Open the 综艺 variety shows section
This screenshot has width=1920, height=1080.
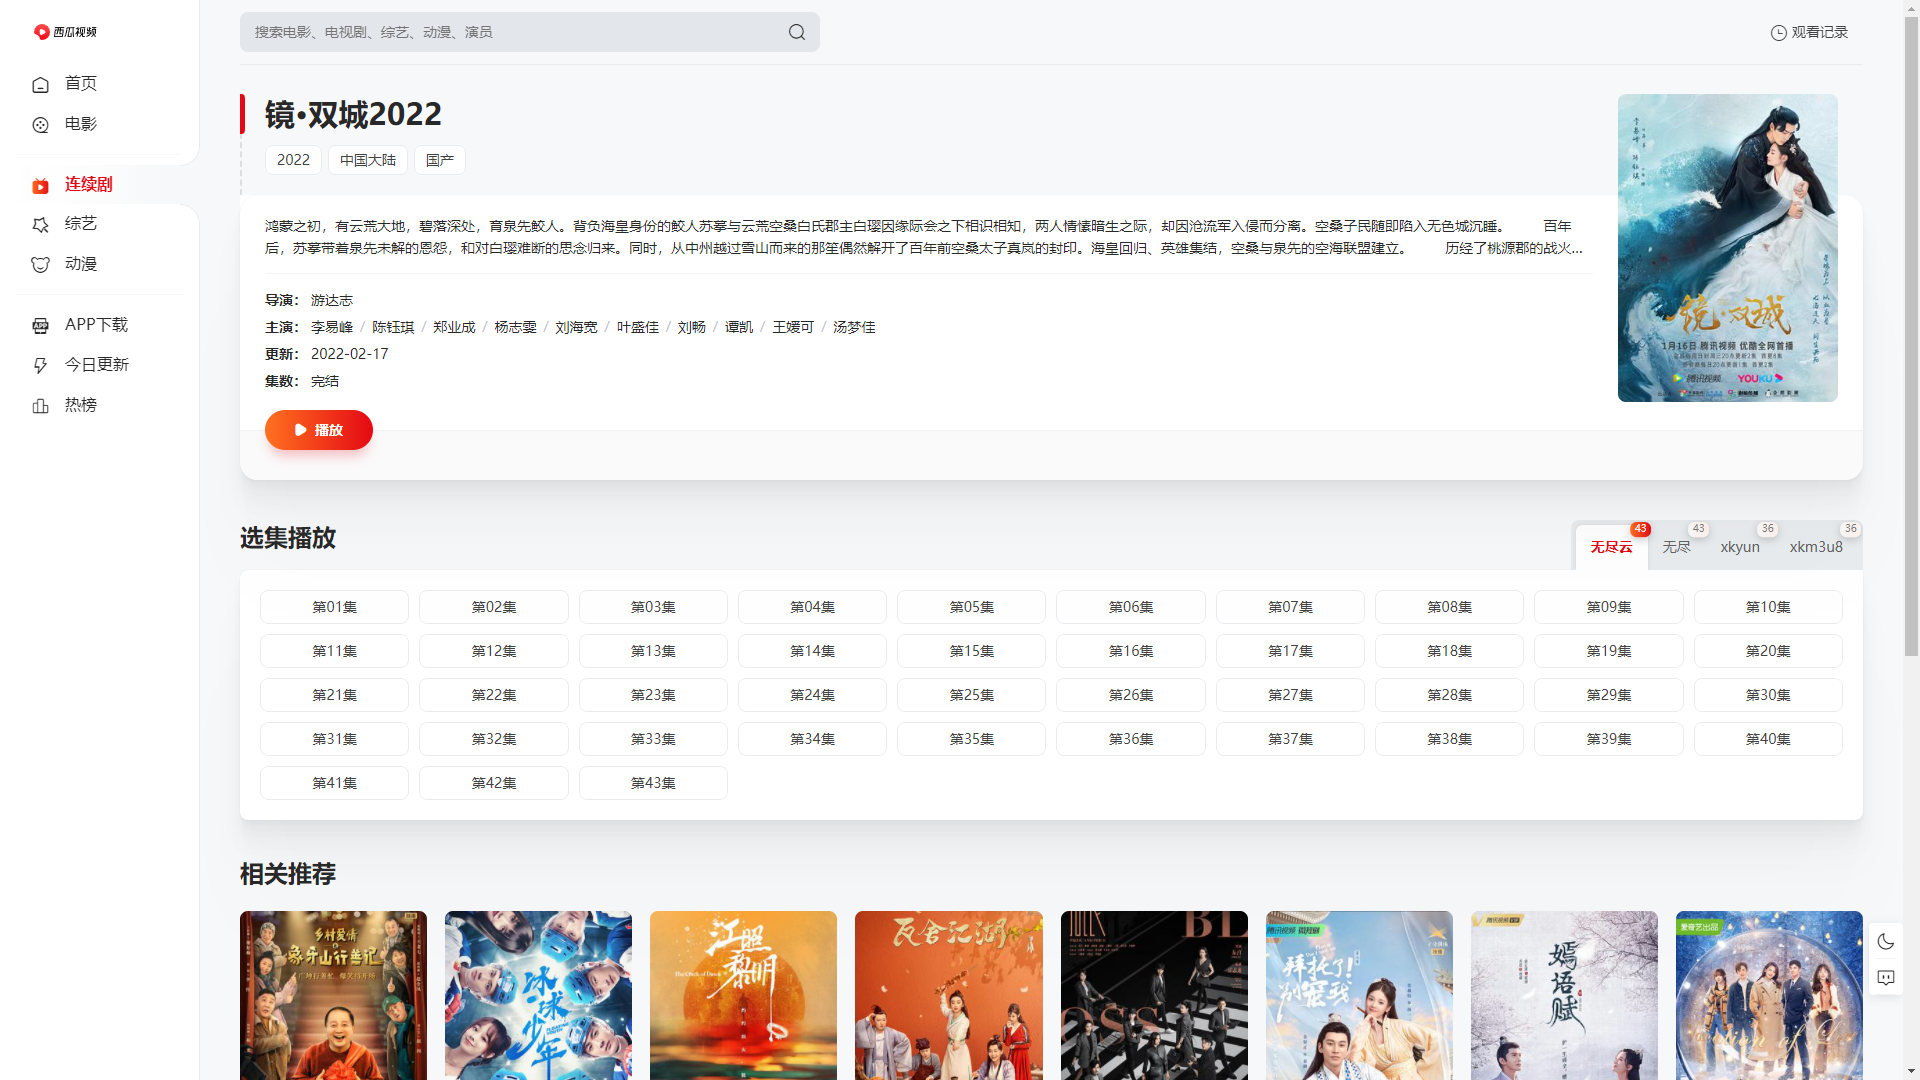click(x=80, y=224)
